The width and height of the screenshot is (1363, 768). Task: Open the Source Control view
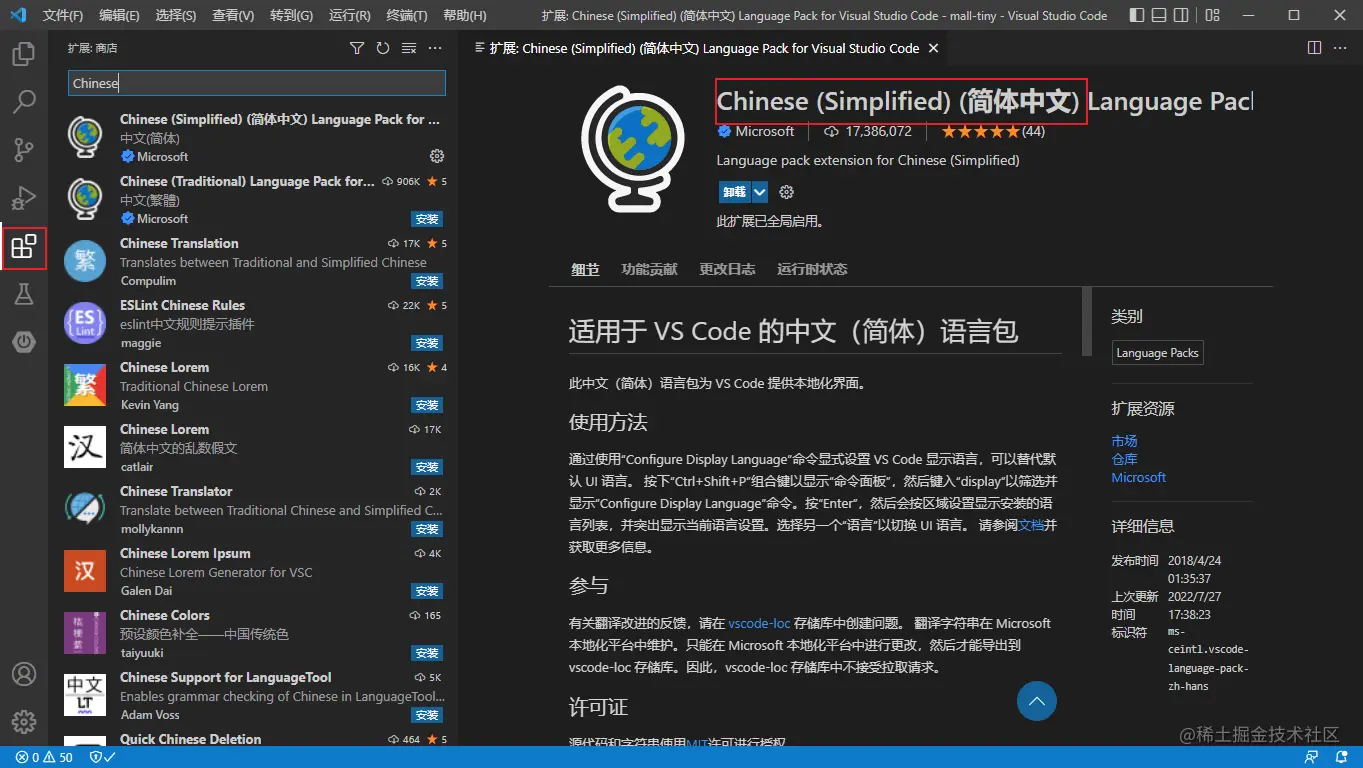[x=24, y=150]
